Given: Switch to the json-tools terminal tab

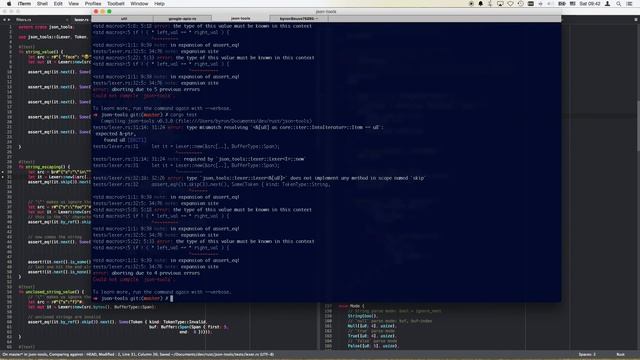Looking at the screenshot, I should (240, 18).
